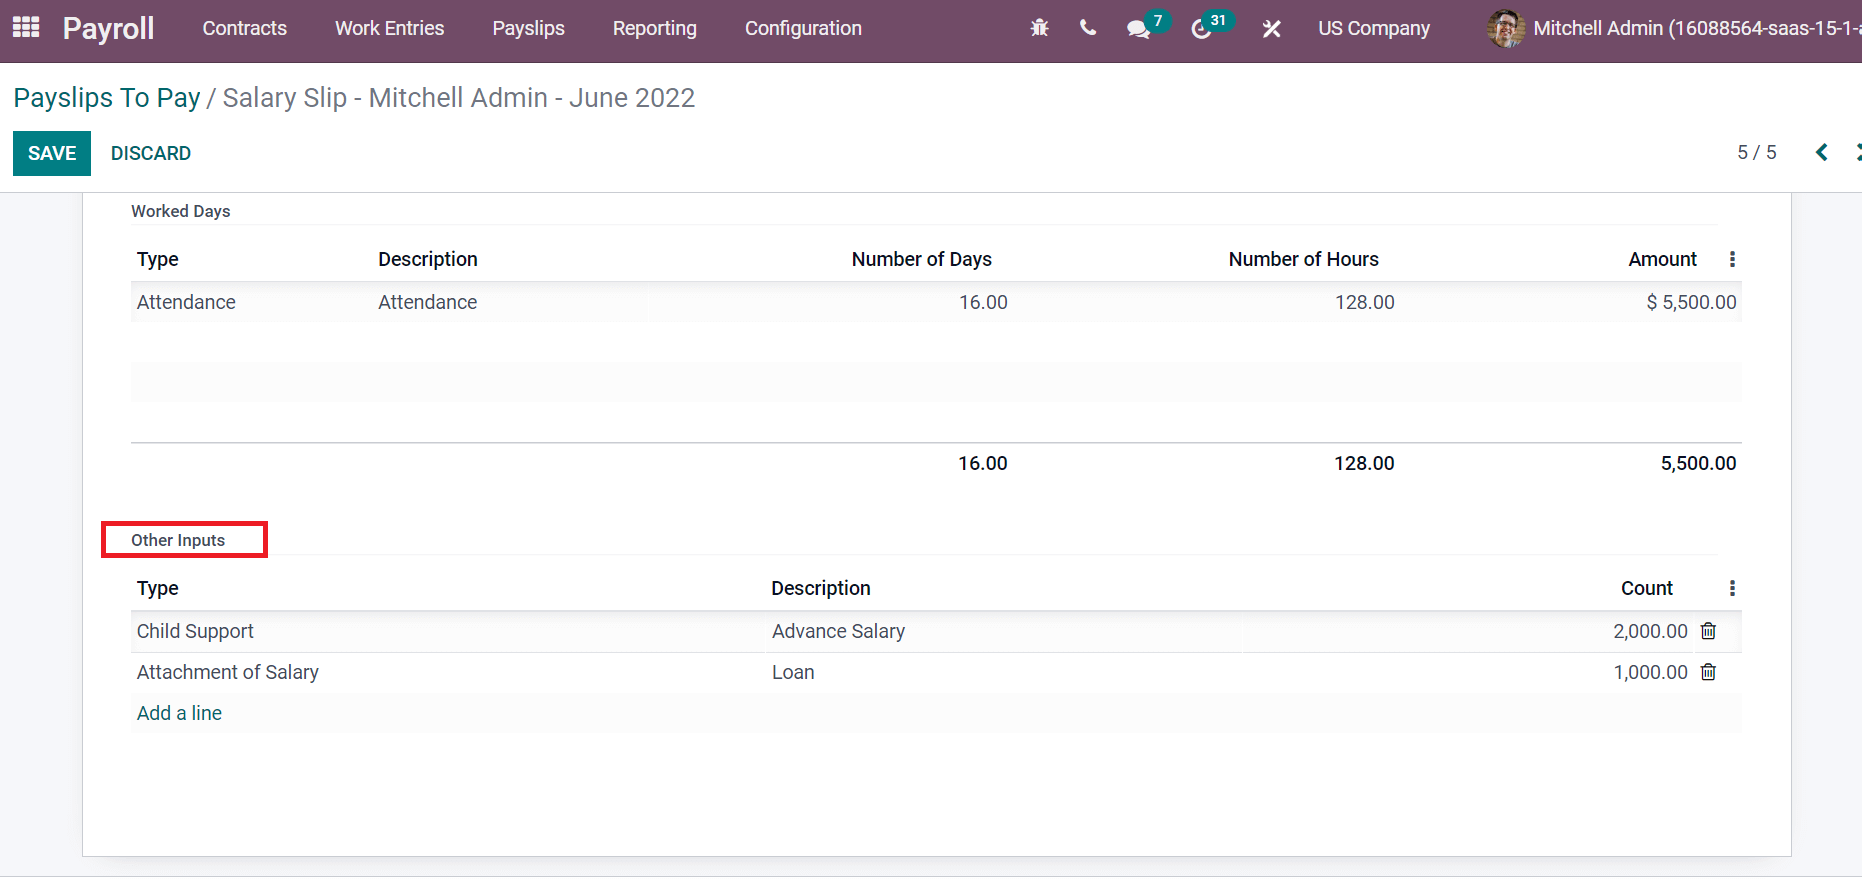The height and width of the screenshot is (888, 1862).
Task: Open the debug bug icon
Action: (1040, 28)
